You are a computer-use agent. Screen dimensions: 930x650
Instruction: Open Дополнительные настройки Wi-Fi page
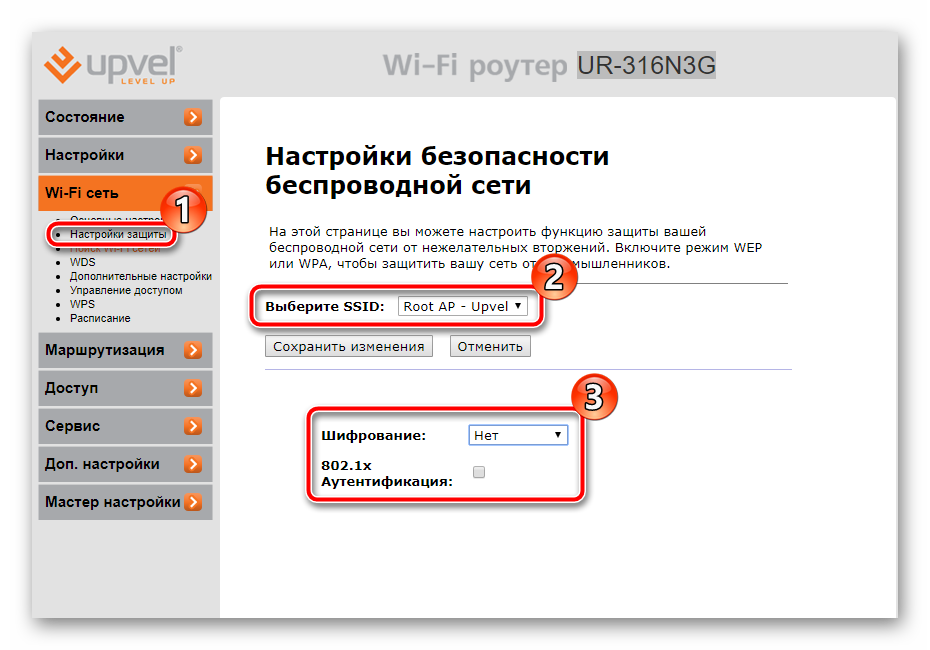point(141,276)
